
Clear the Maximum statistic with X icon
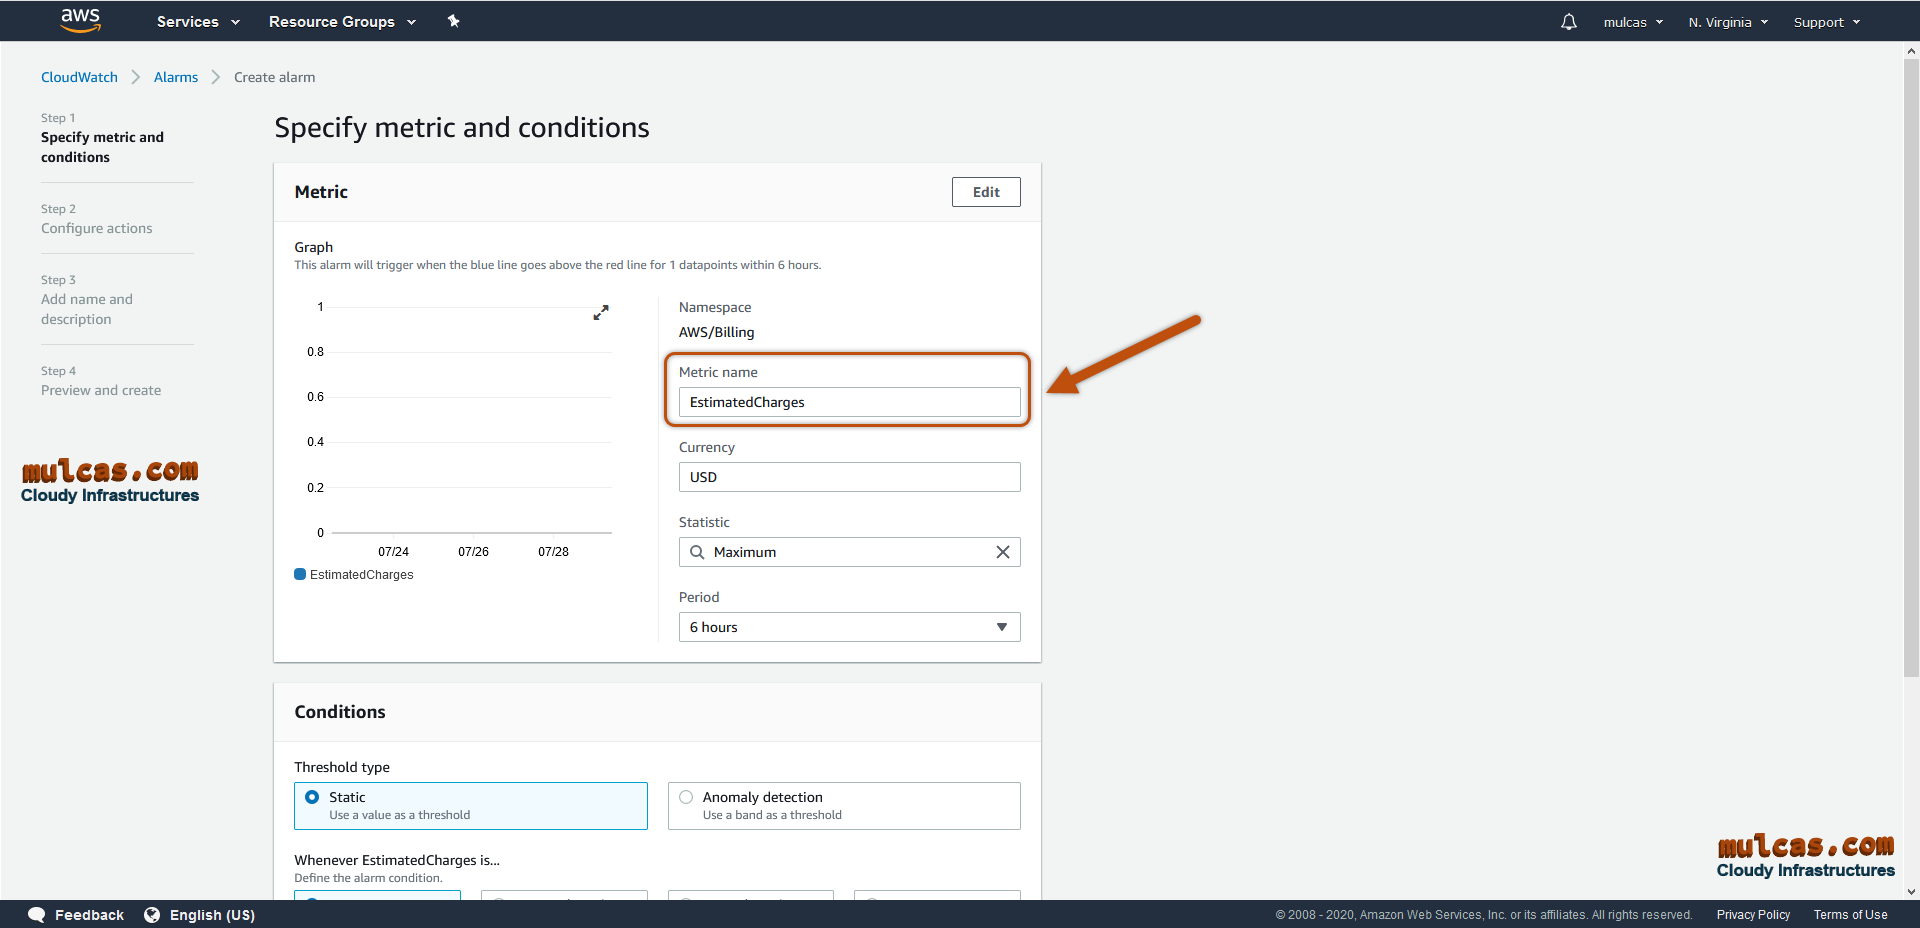tap(1002, 552)
